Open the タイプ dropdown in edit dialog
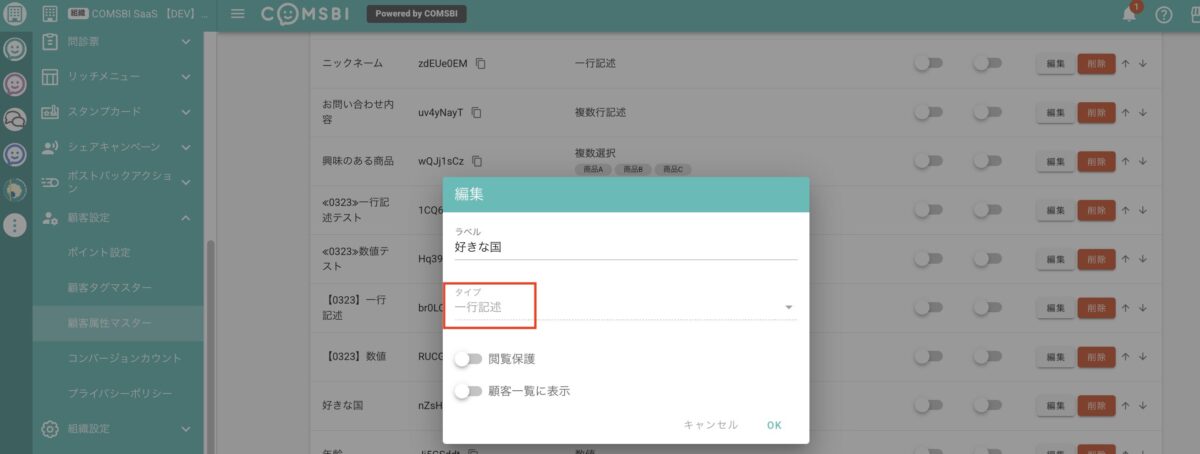This screenshot has width=1200, height=454. tap(625, 307)
